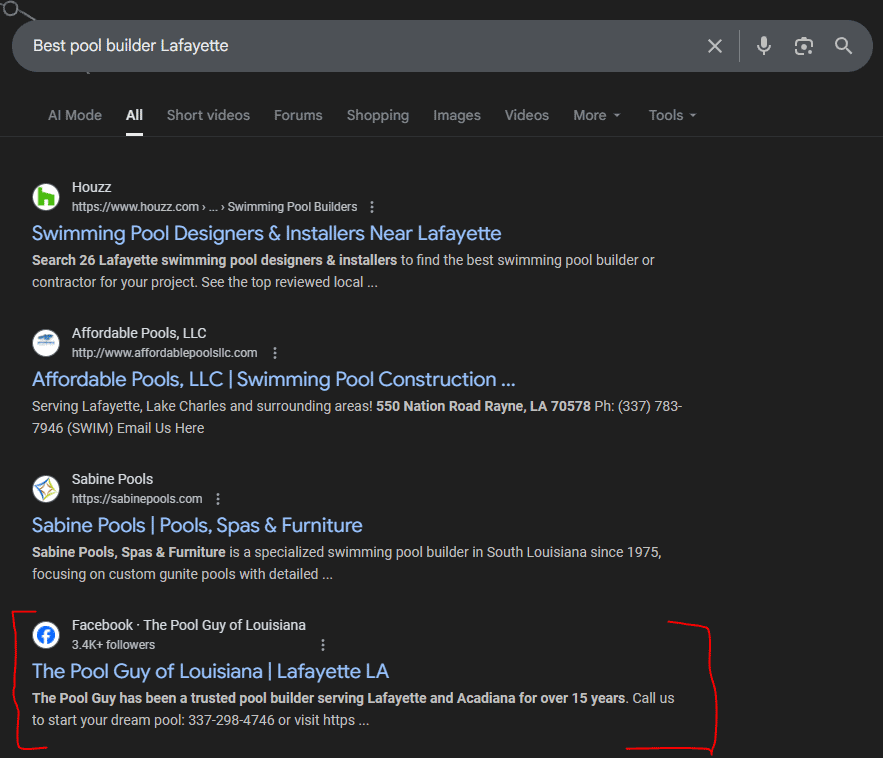Open the three-dot menu on Sabine Pools result
This screenshot has height=758, width=883.
click(x=217, y=498)
